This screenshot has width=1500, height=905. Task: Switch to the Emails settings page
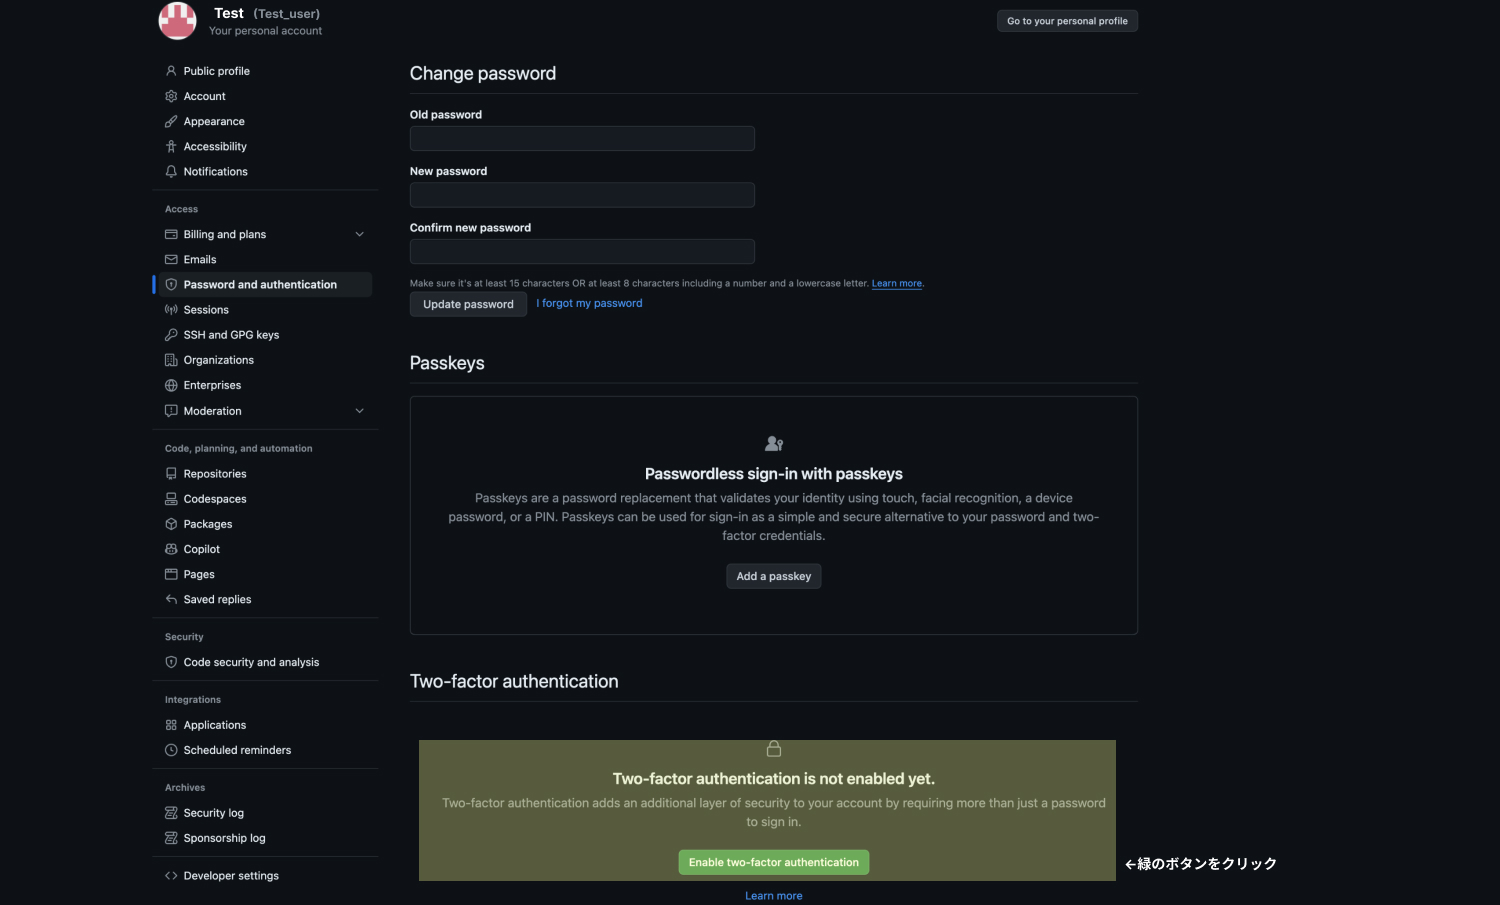coord(199,259)
